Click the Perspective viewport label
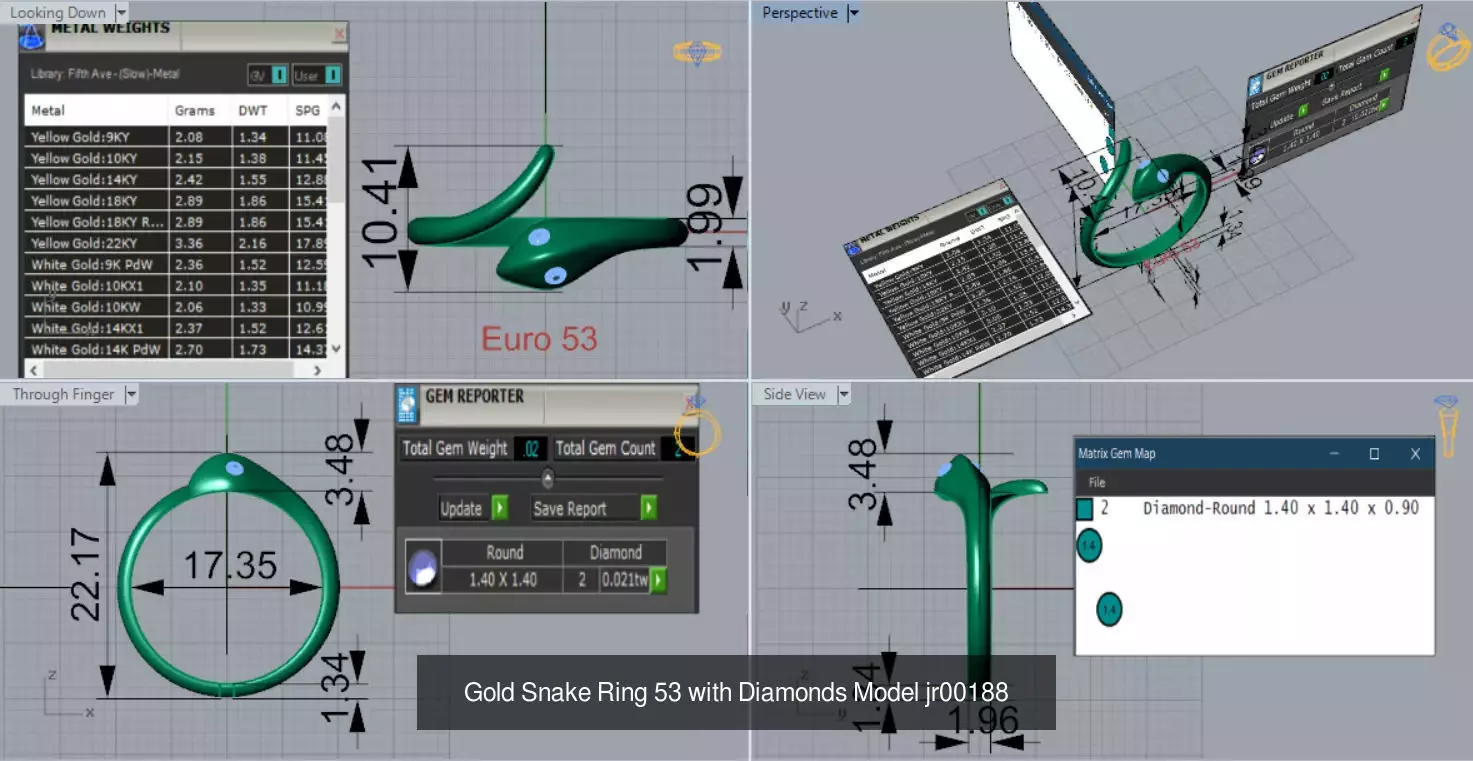The image size is (1473, 761). pyautogui.click(x=799, y=13)
